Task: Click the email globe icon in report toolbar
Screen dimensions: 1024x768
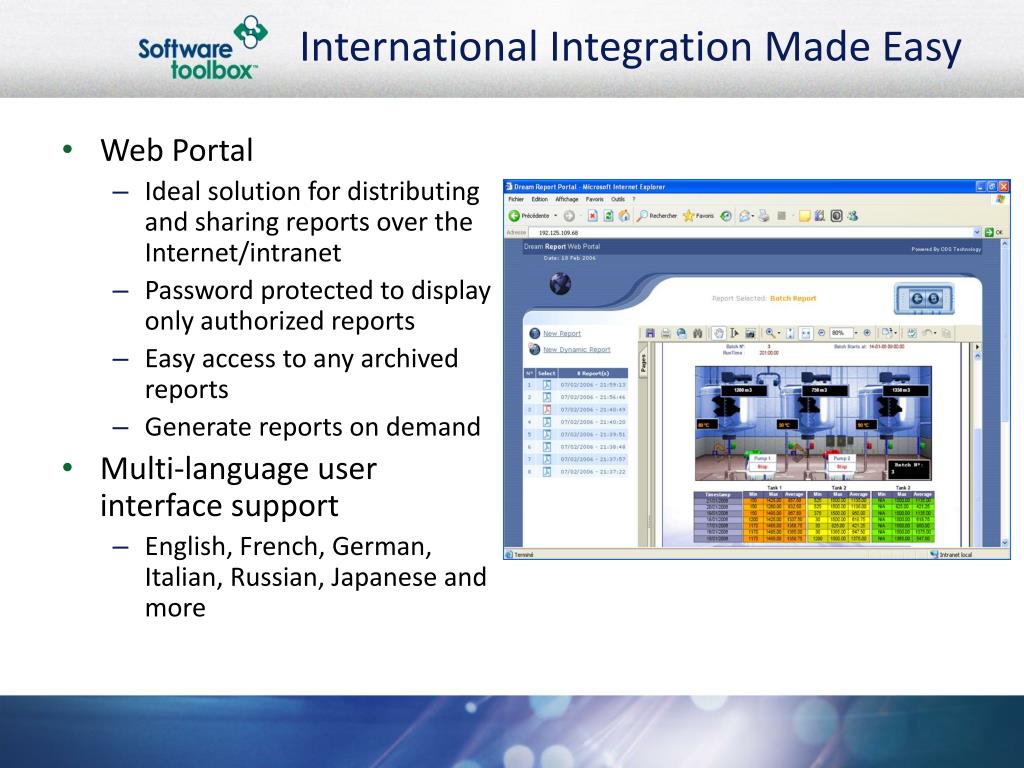Action: [x=681, y=333]
